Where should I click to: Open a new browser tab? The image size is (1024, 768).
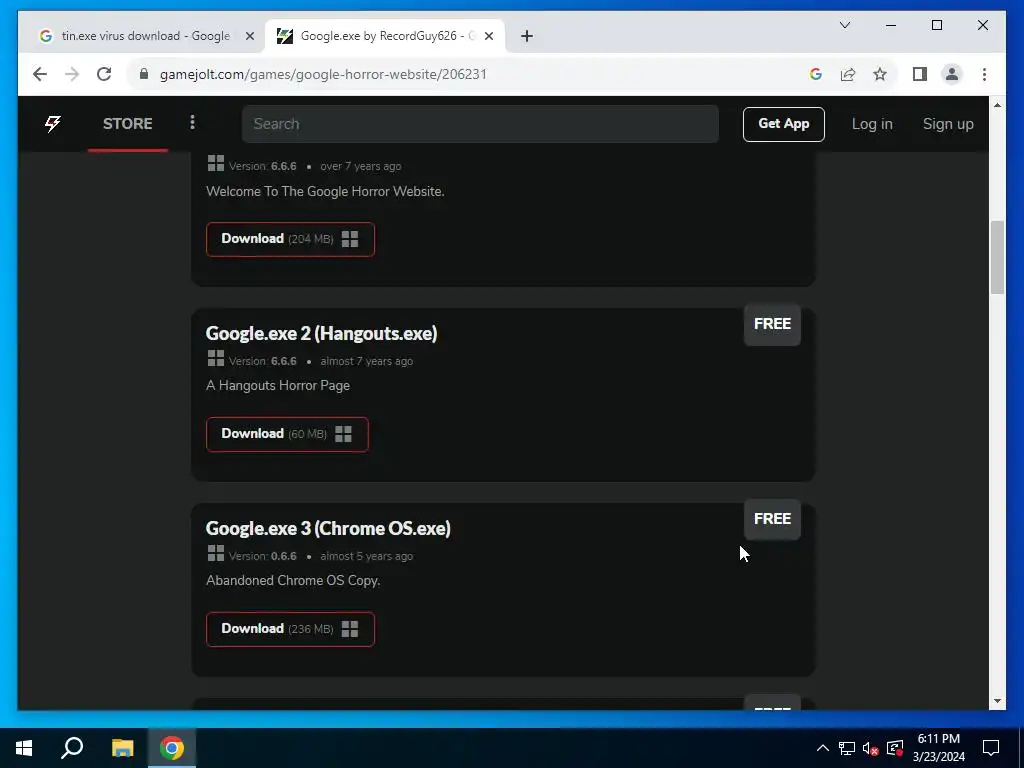[x=527, y=37]
